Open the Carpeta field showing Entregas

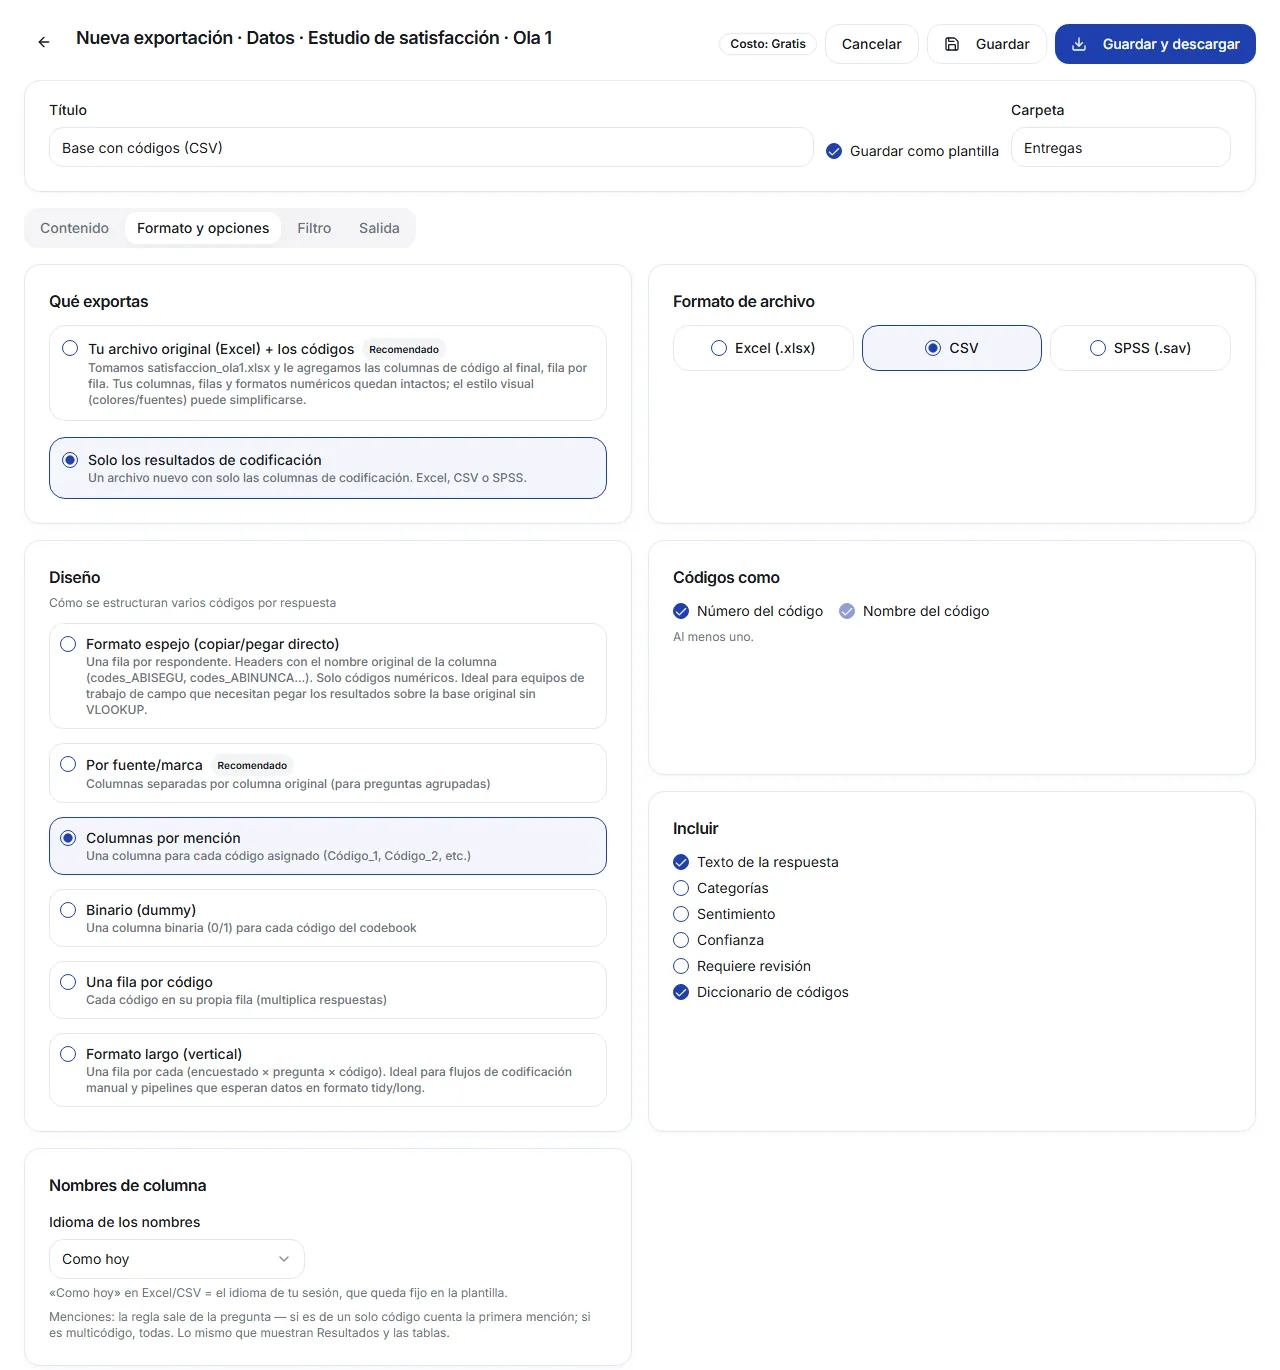point(1120,148)
